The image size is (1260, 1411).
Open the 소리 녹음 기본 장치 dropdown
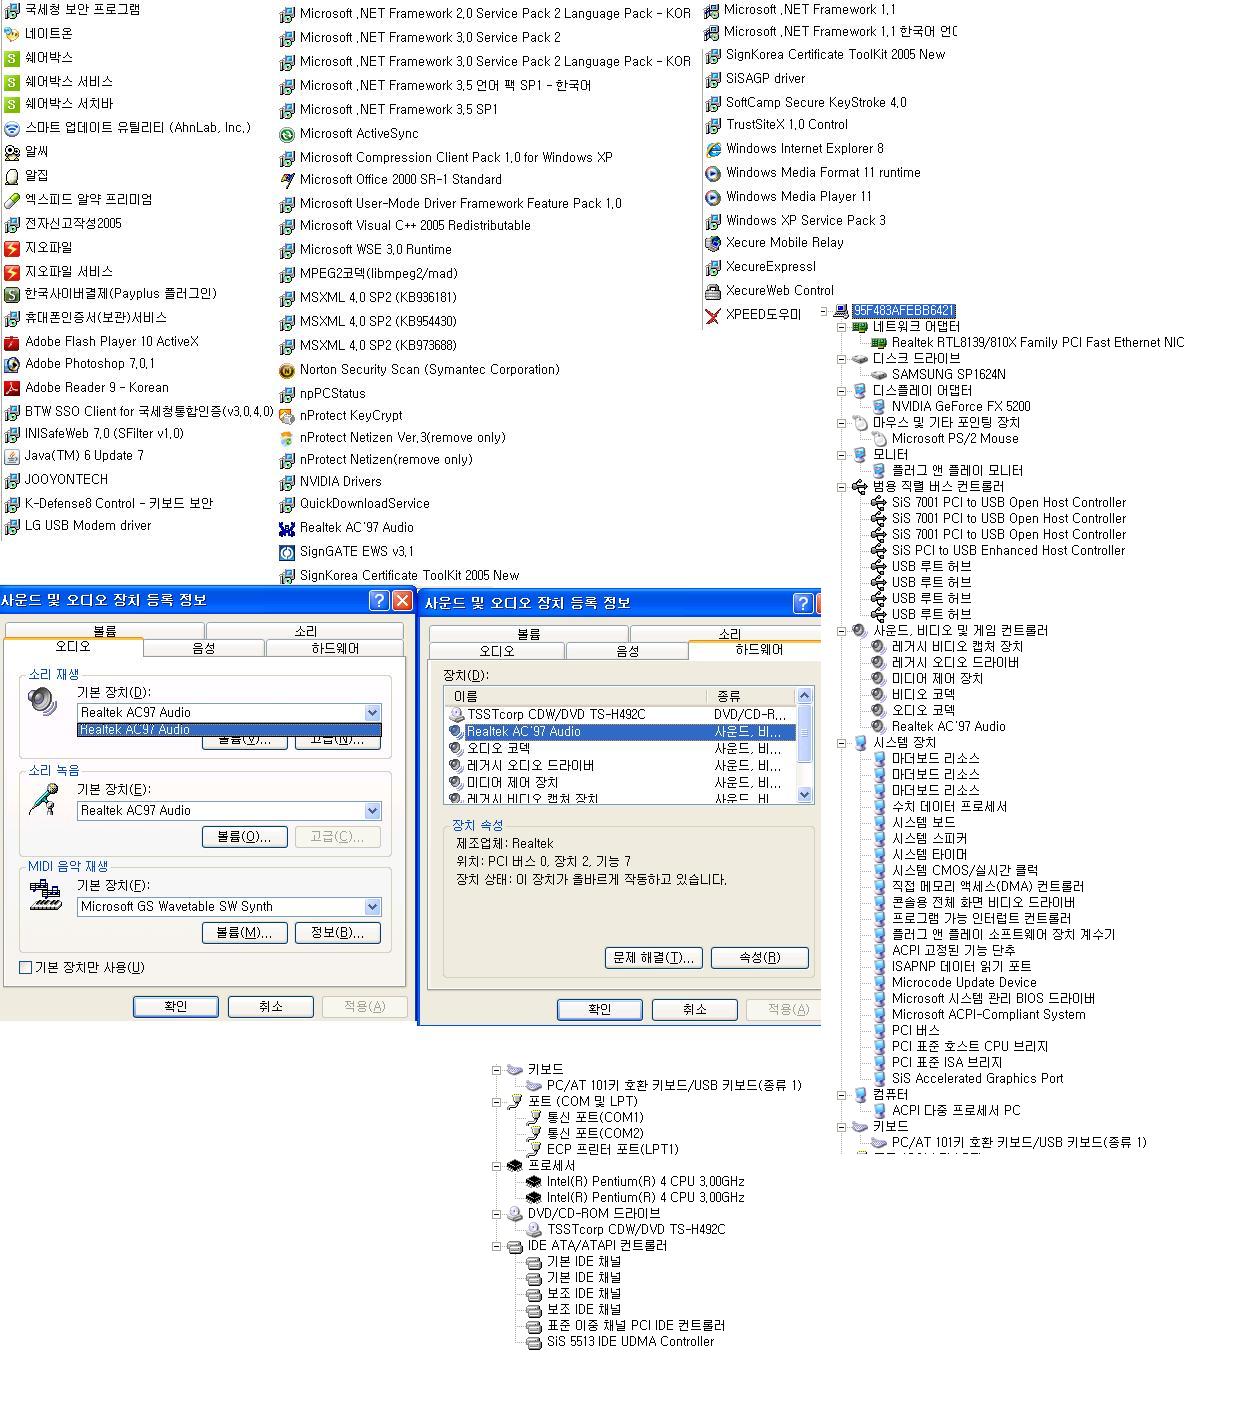pos(372,811)
